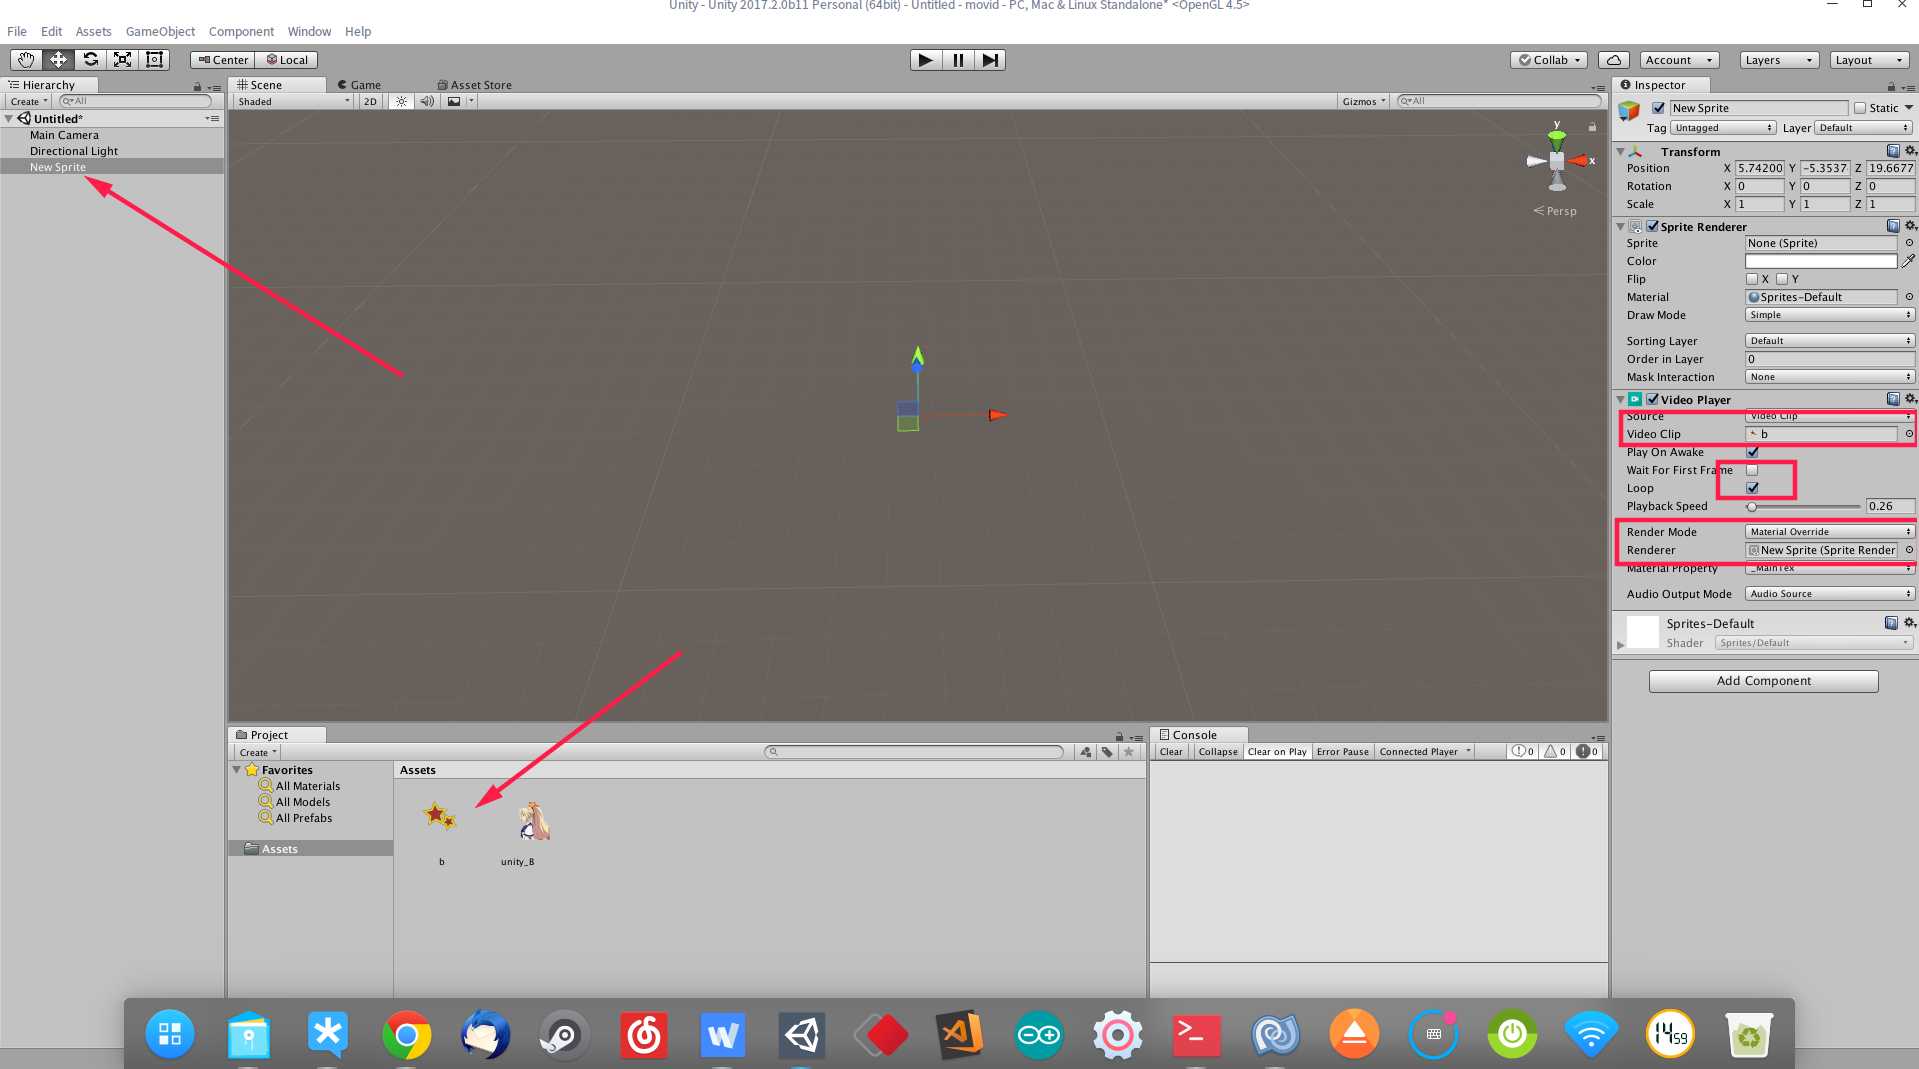Click the scene orientation gizmo cube

(1557, 161)
